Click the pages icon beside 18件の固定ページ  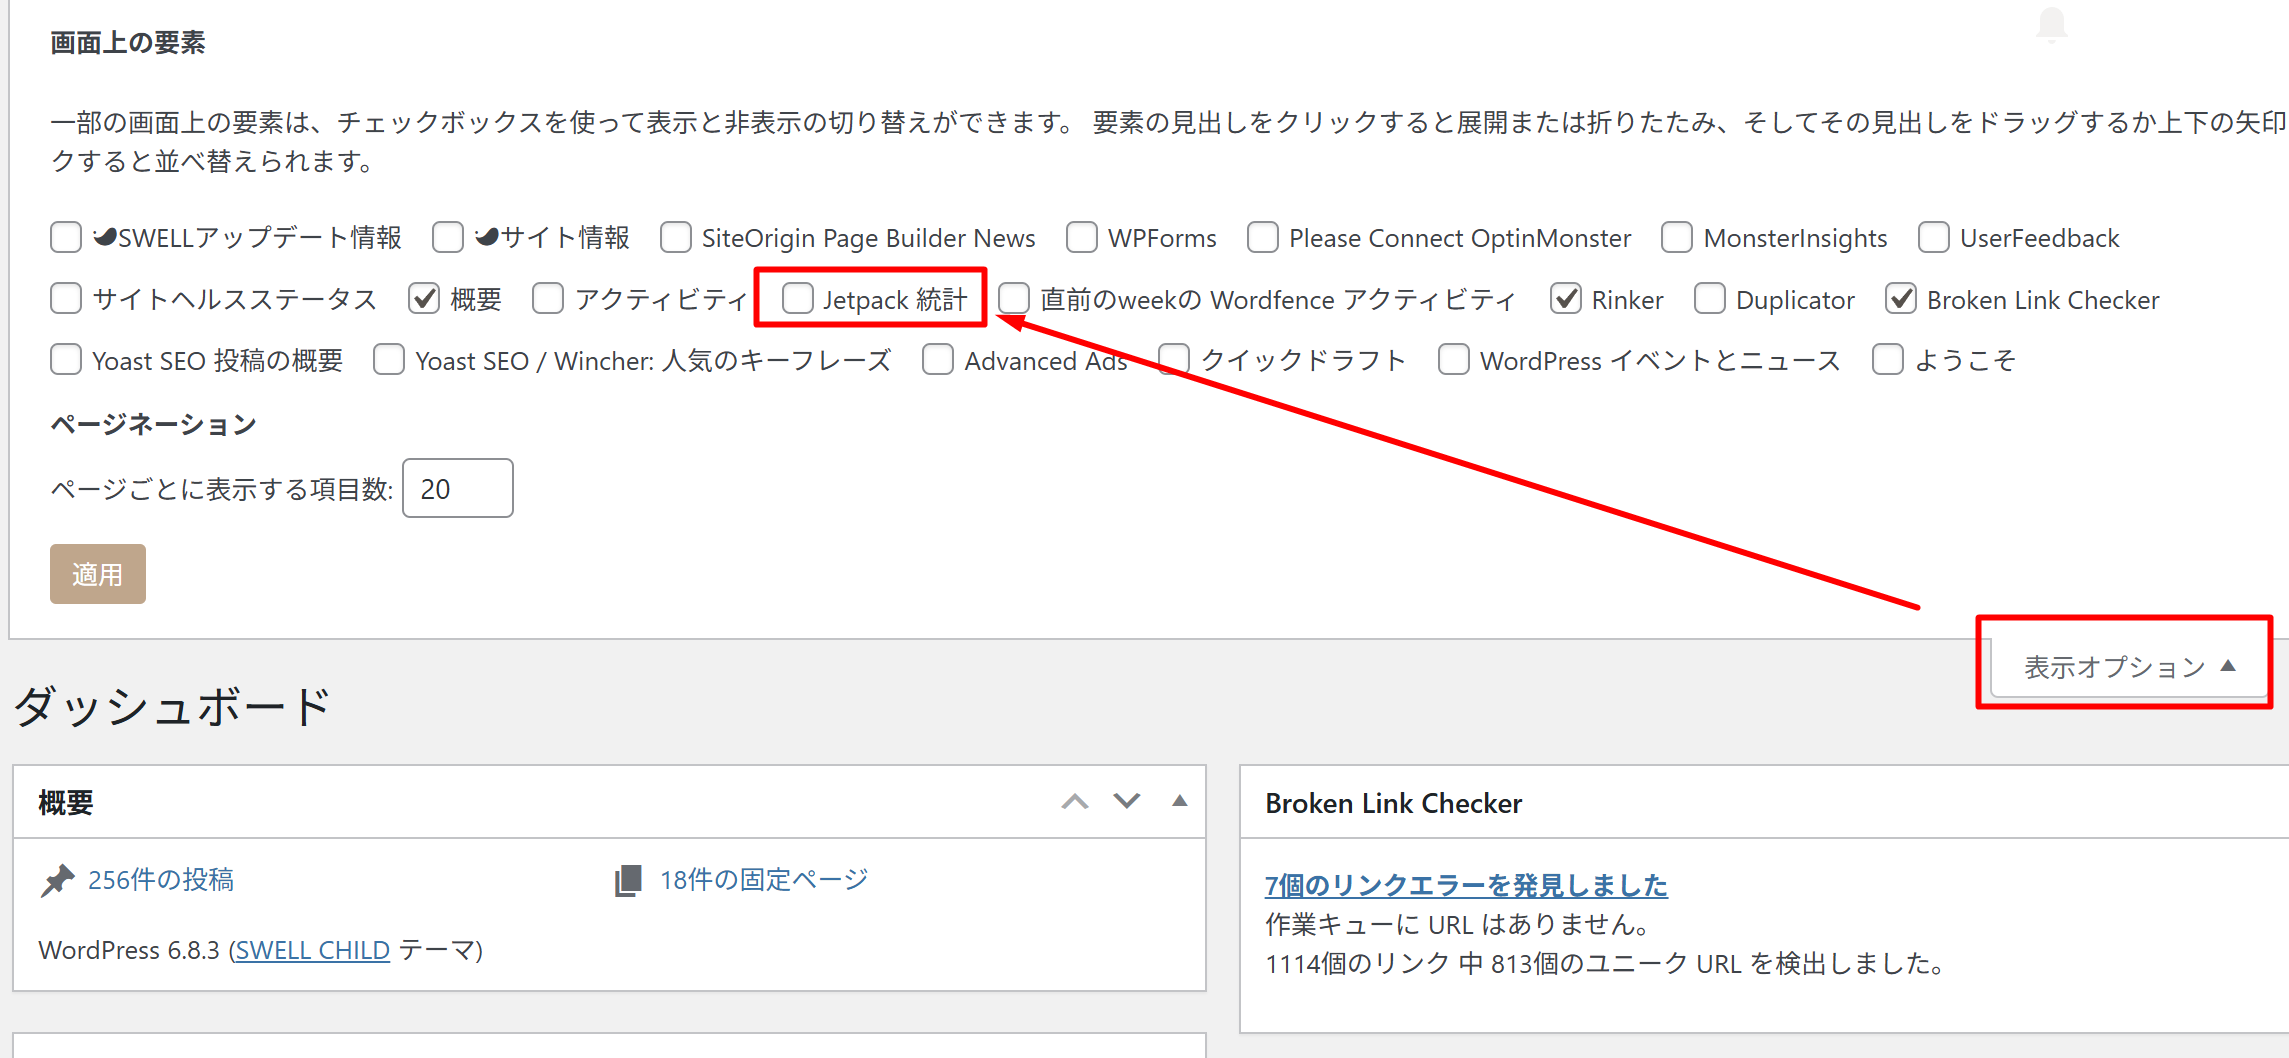coord(628,881)
